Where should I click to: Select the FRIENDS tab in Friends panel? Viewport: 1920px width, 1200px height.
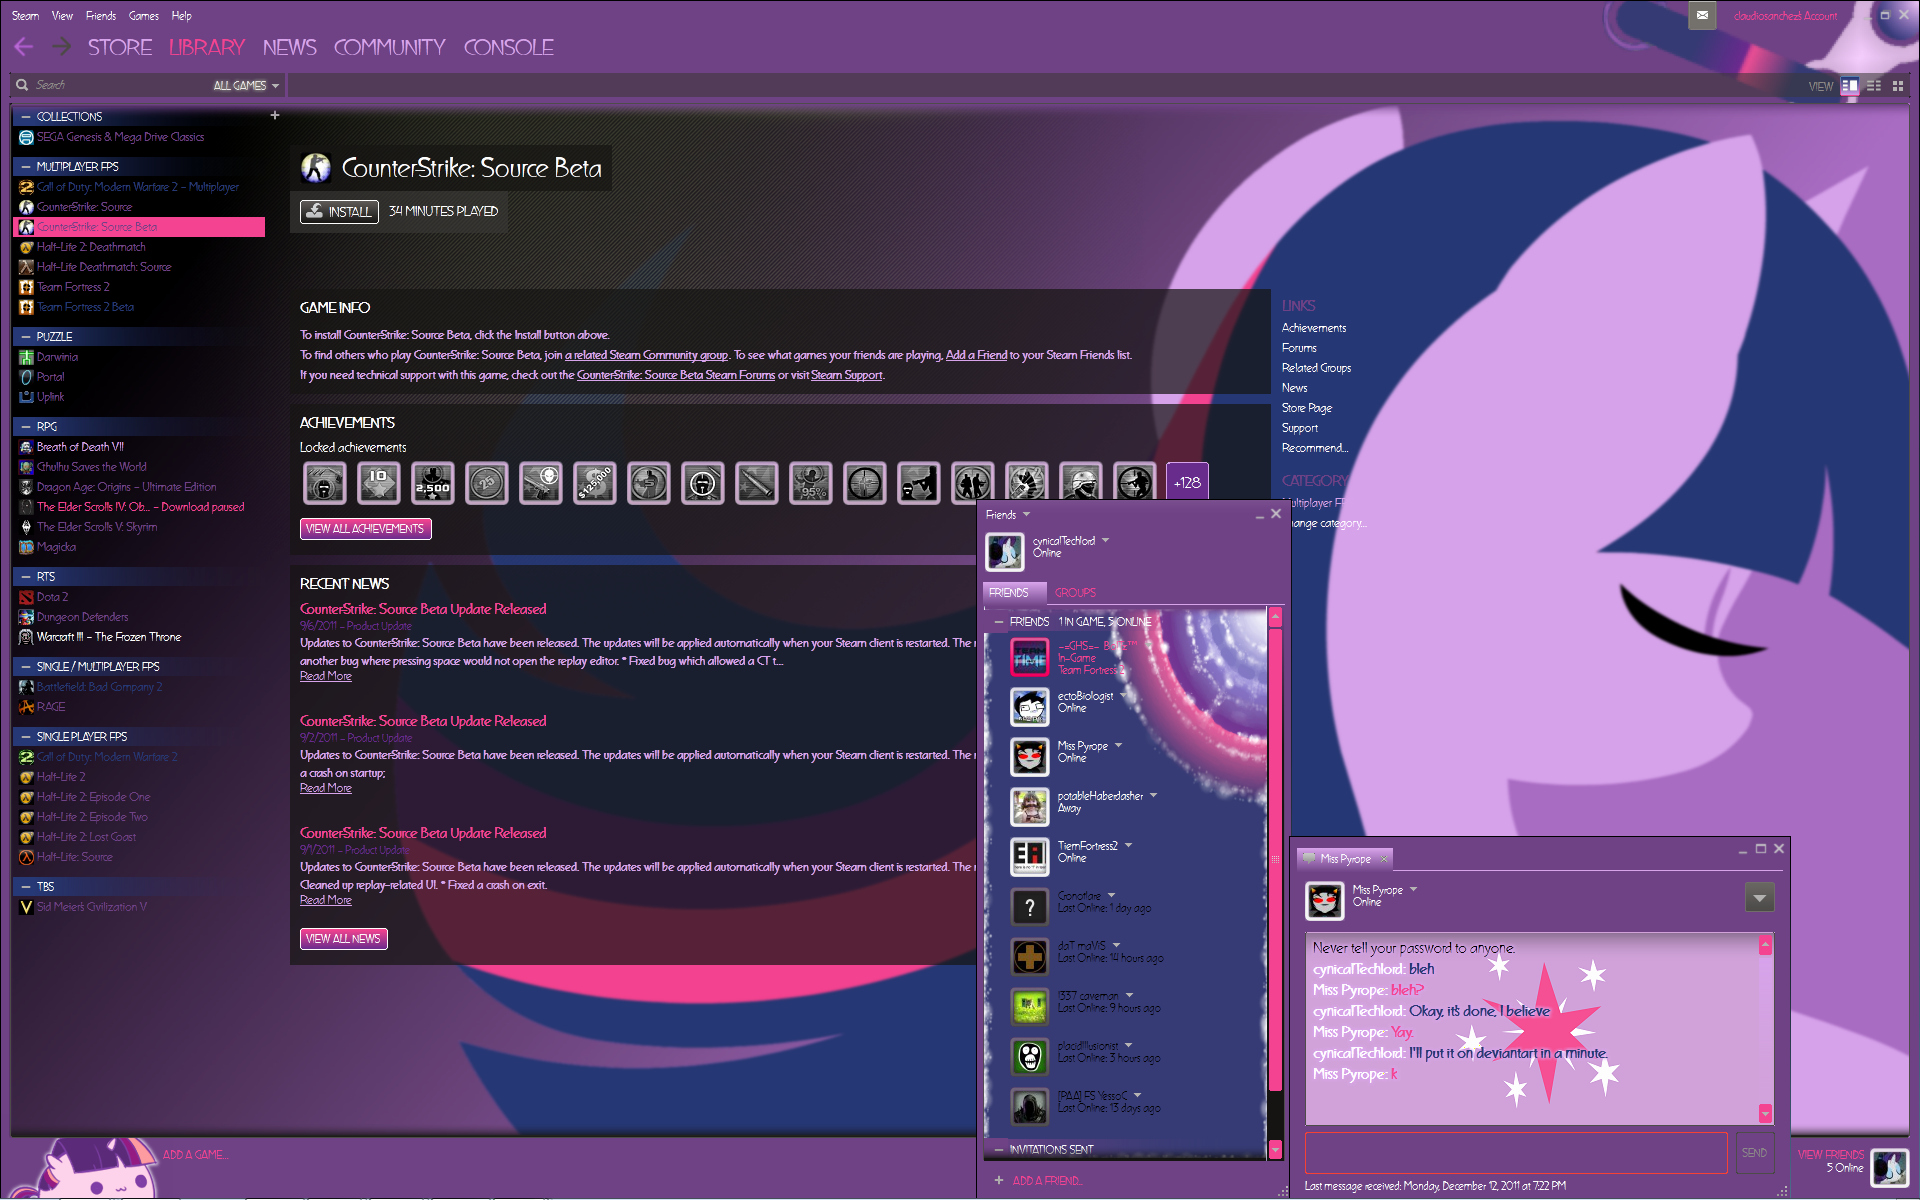(x=1009, y=592)
